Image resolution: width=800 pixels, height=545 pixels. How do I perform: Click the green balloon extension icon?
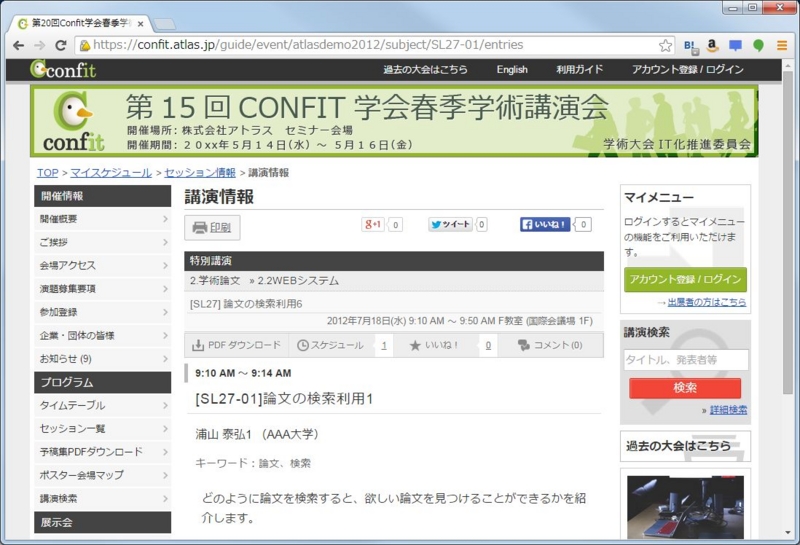pos(758,46)
